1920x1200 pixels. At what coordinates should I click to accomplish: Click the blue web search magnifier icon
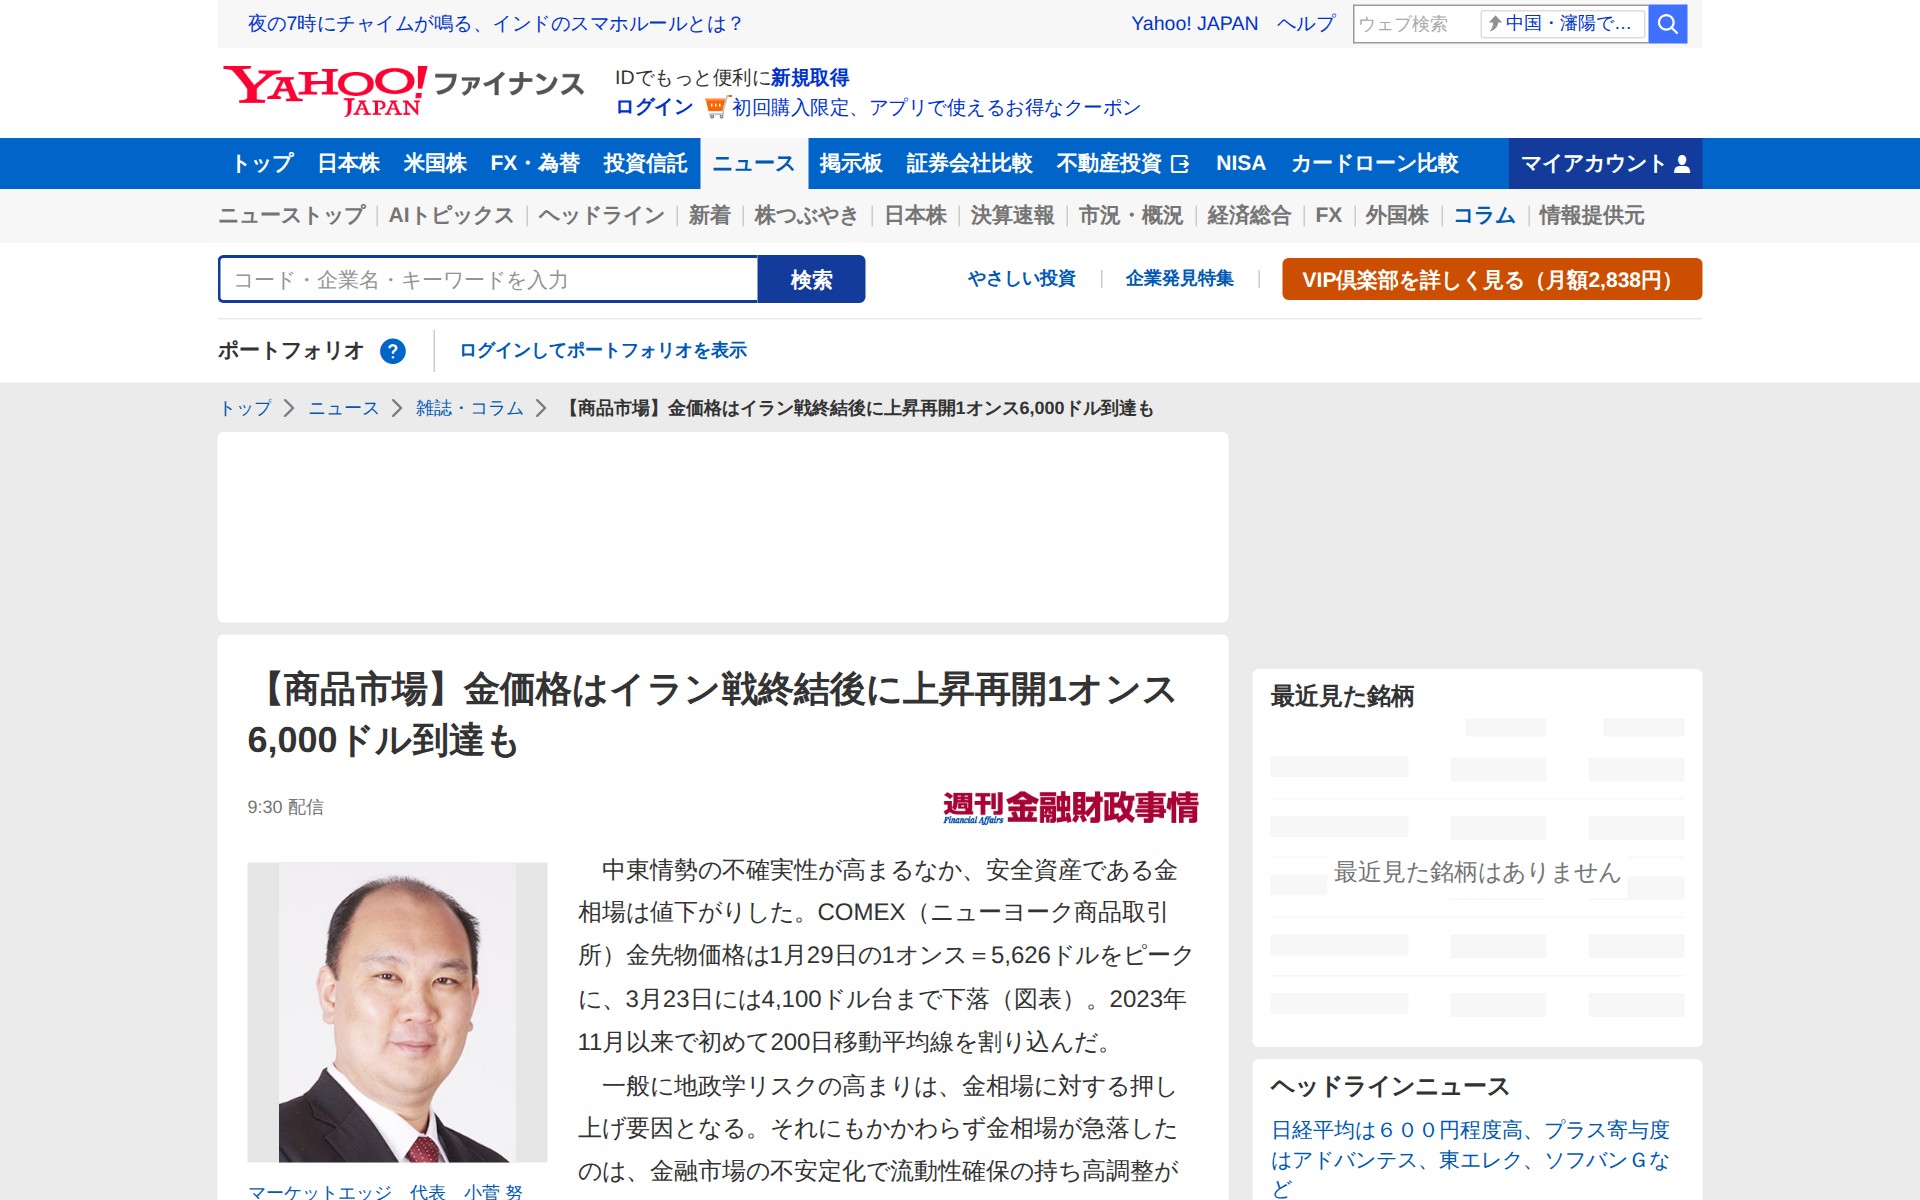click(x=1667, y=24)
